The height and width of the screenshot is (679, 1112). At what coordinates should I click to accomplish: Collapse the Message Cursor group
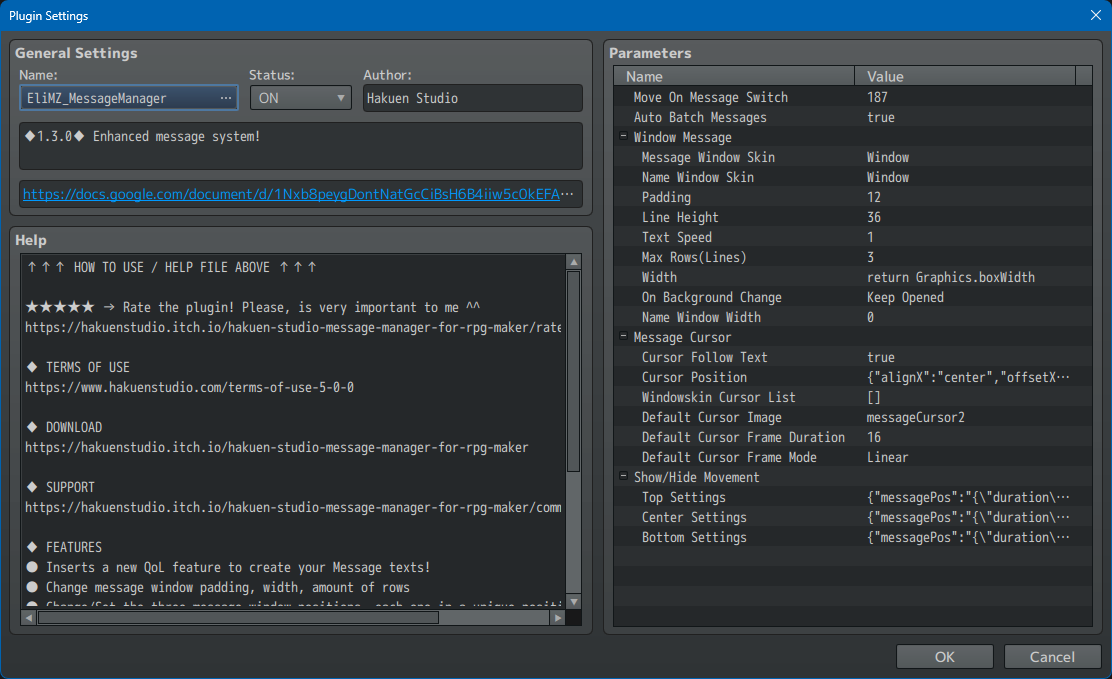623,336
